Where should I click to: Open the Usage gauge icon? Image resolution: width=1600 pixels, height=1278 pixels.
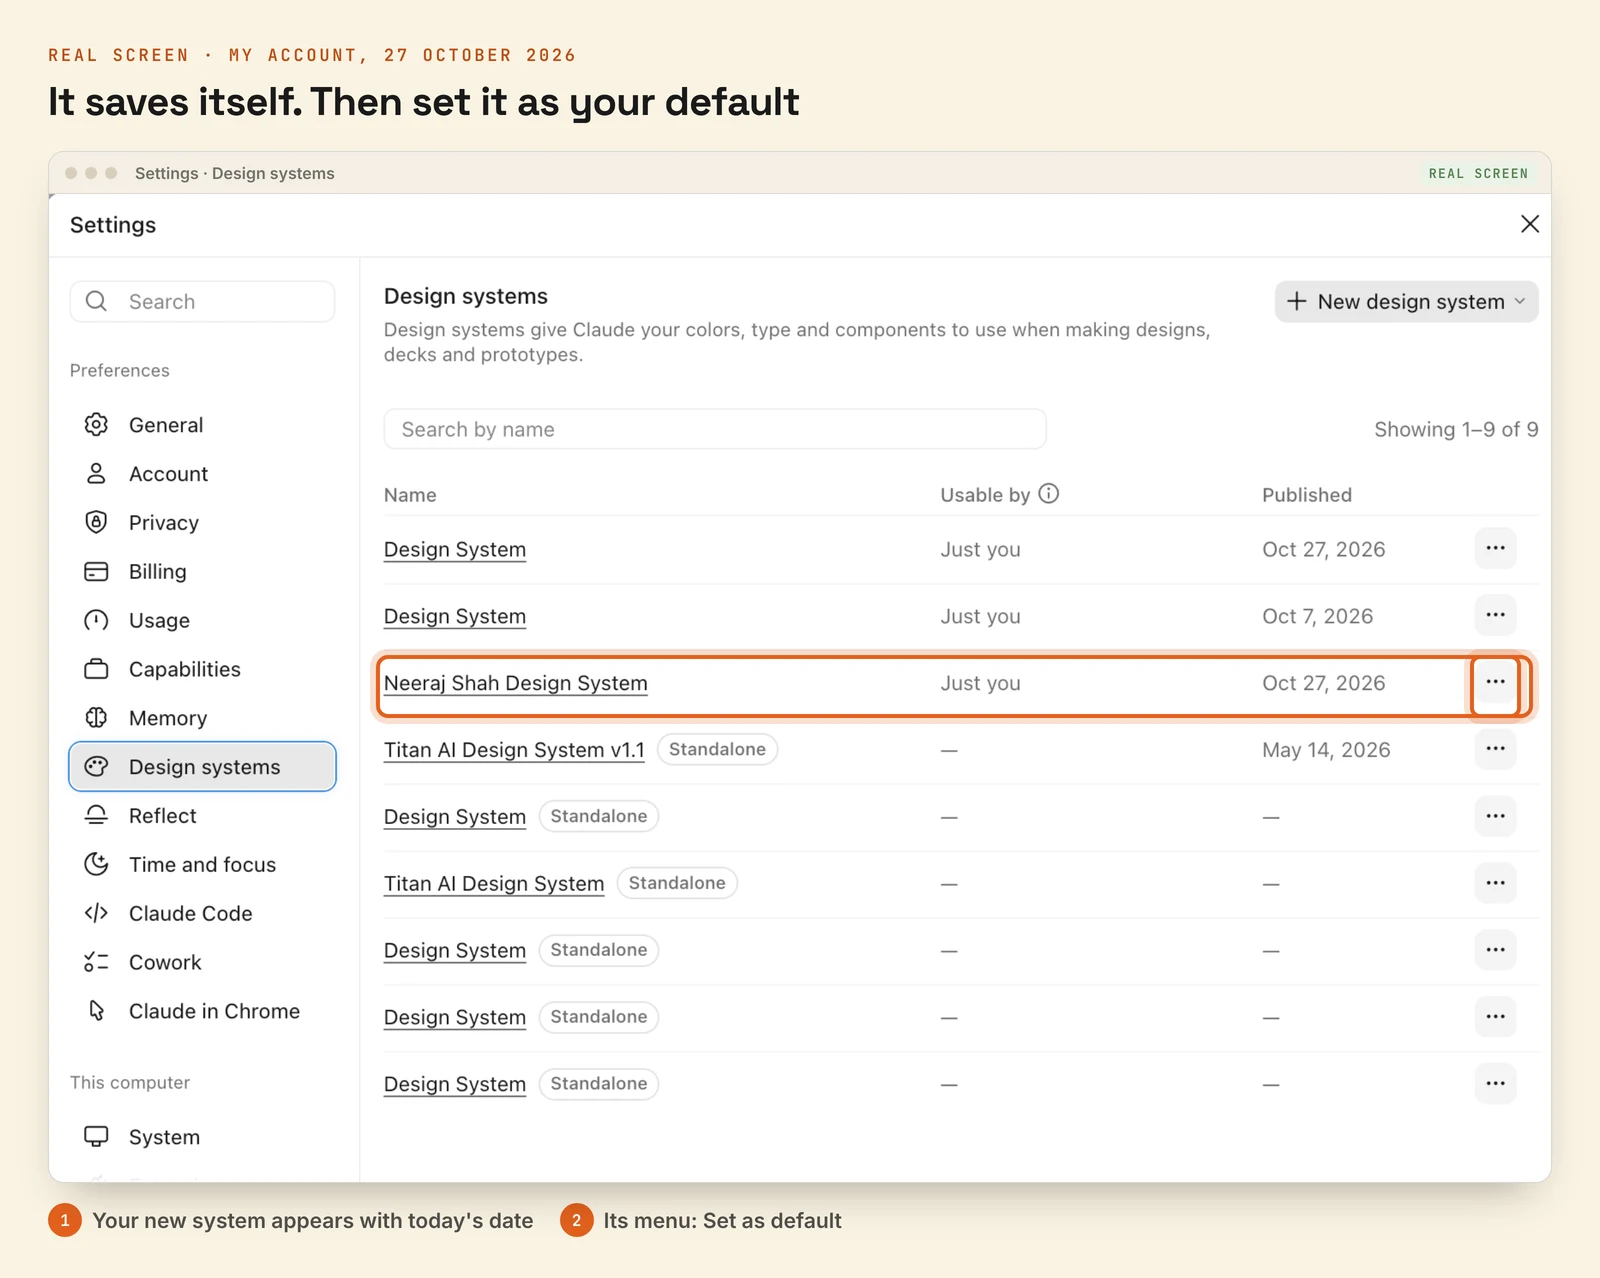coord(96,620)
